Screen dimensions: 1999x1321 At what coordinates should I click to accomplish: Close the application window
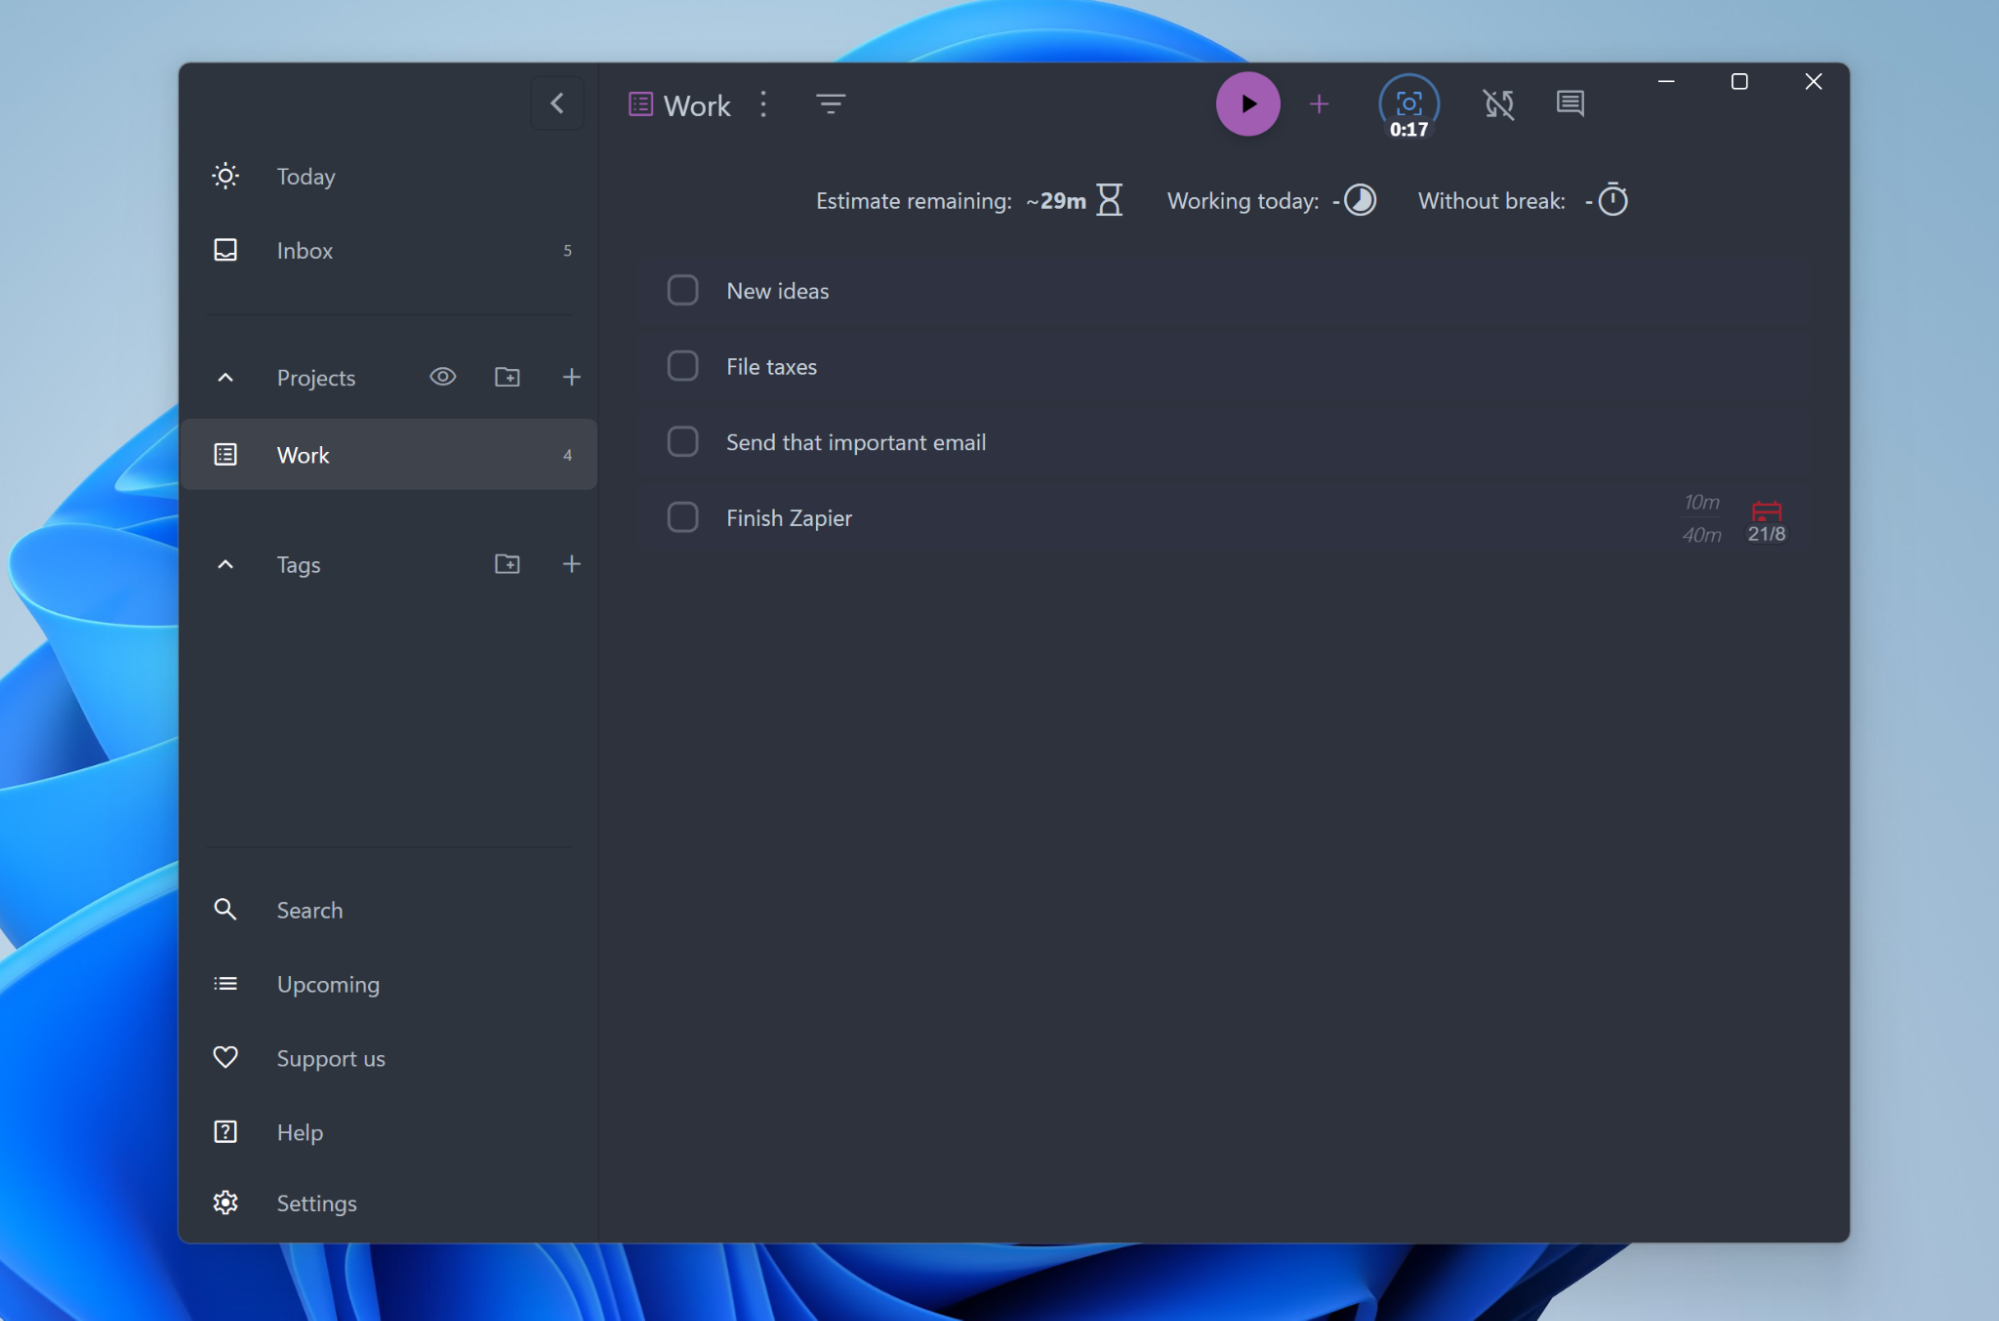(x=1813, y=82)
